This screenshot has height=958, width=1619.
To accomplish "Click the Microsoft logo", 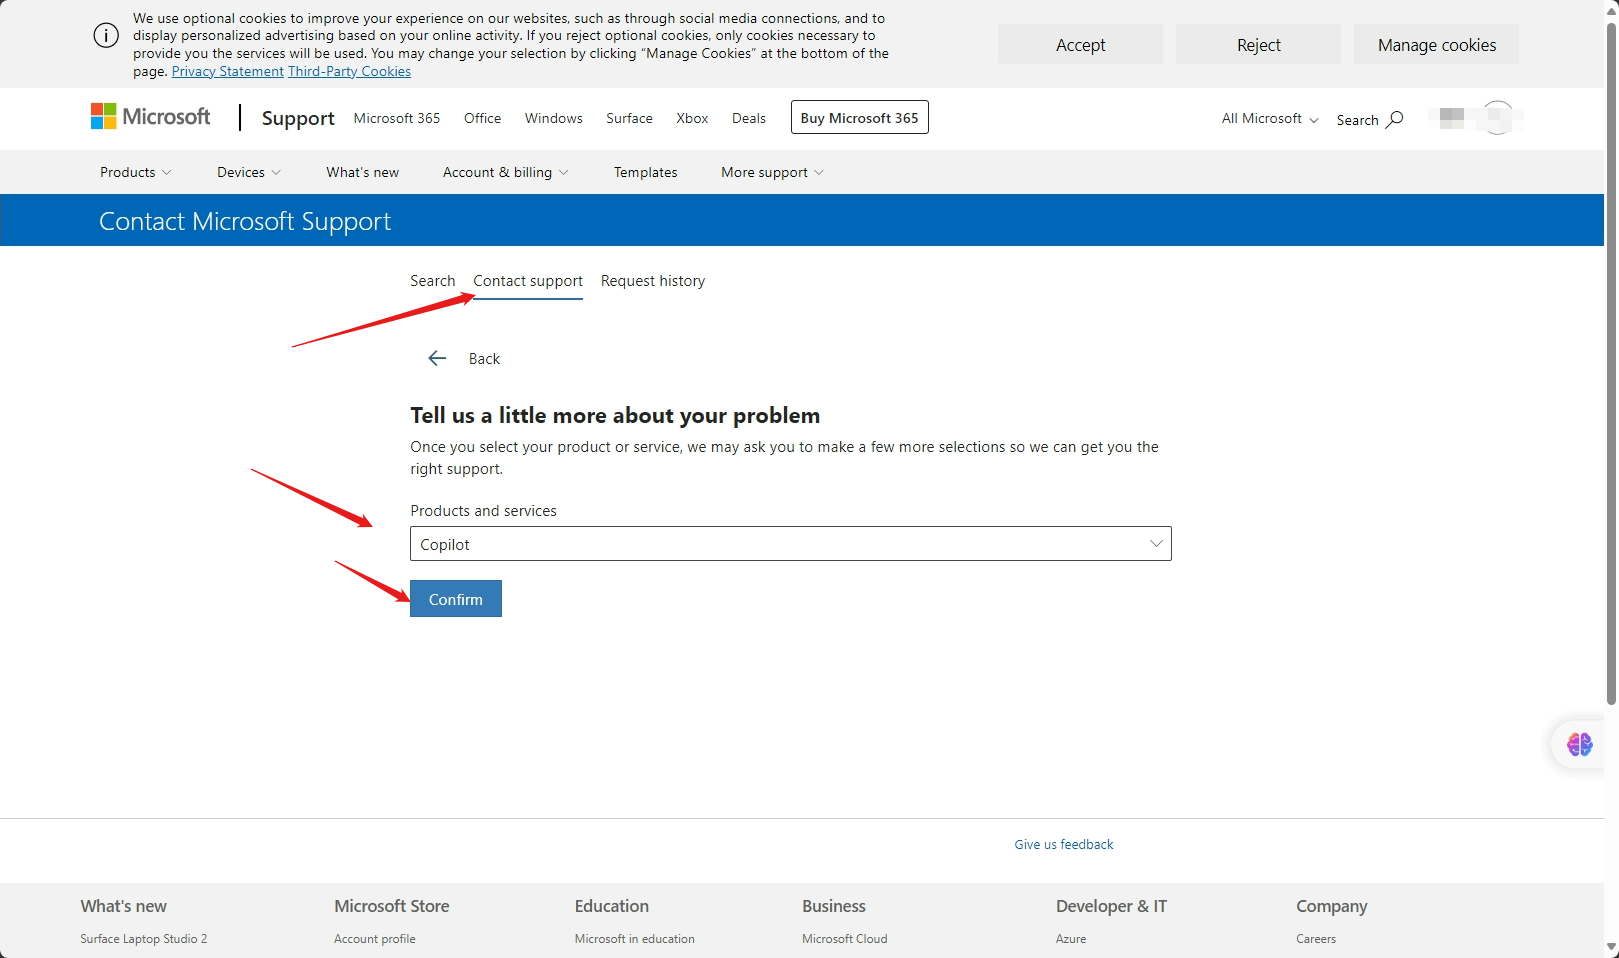I will [x=150, y=117].
